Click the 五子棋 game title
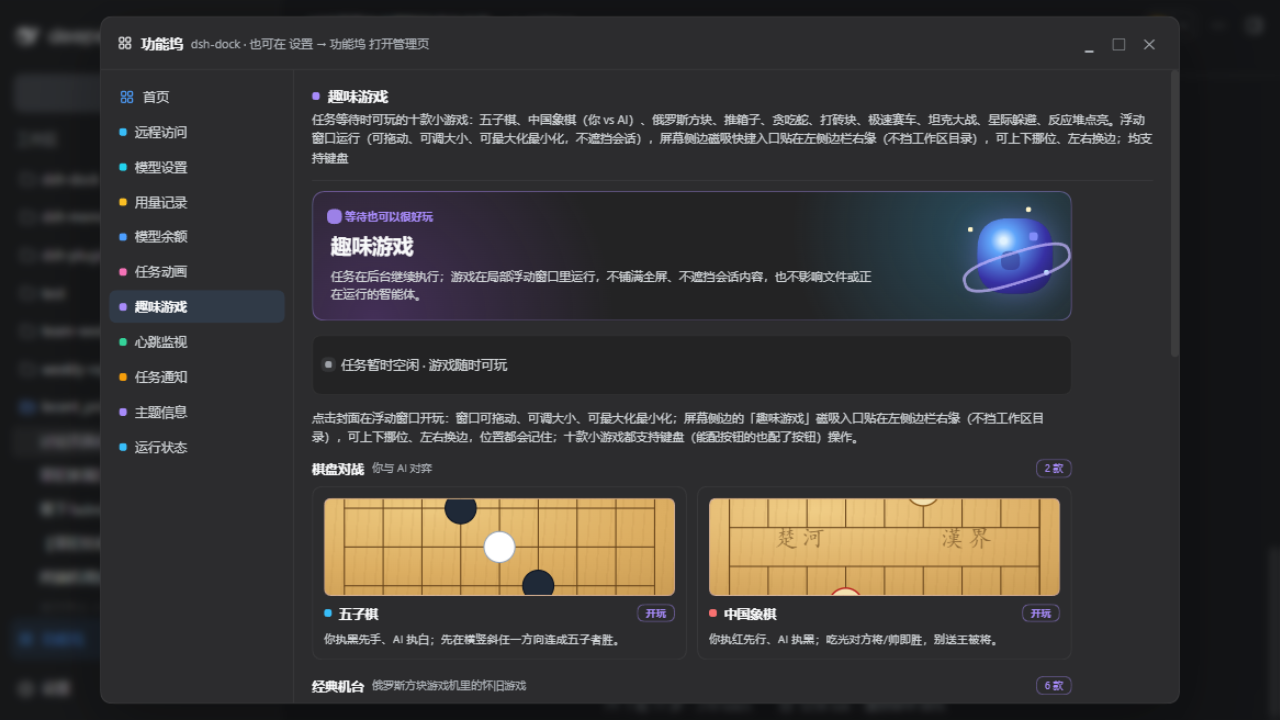Image resolution: width=1280 pixels, height=720 pixels. [358, 614]
